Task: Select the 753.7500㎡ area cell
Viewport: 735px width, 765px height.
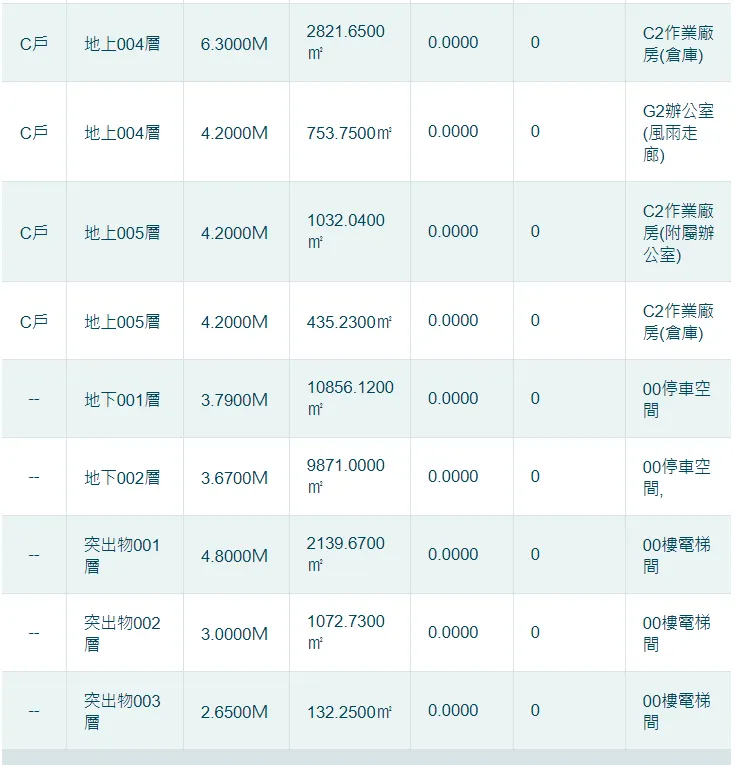Action: [349, 132]
